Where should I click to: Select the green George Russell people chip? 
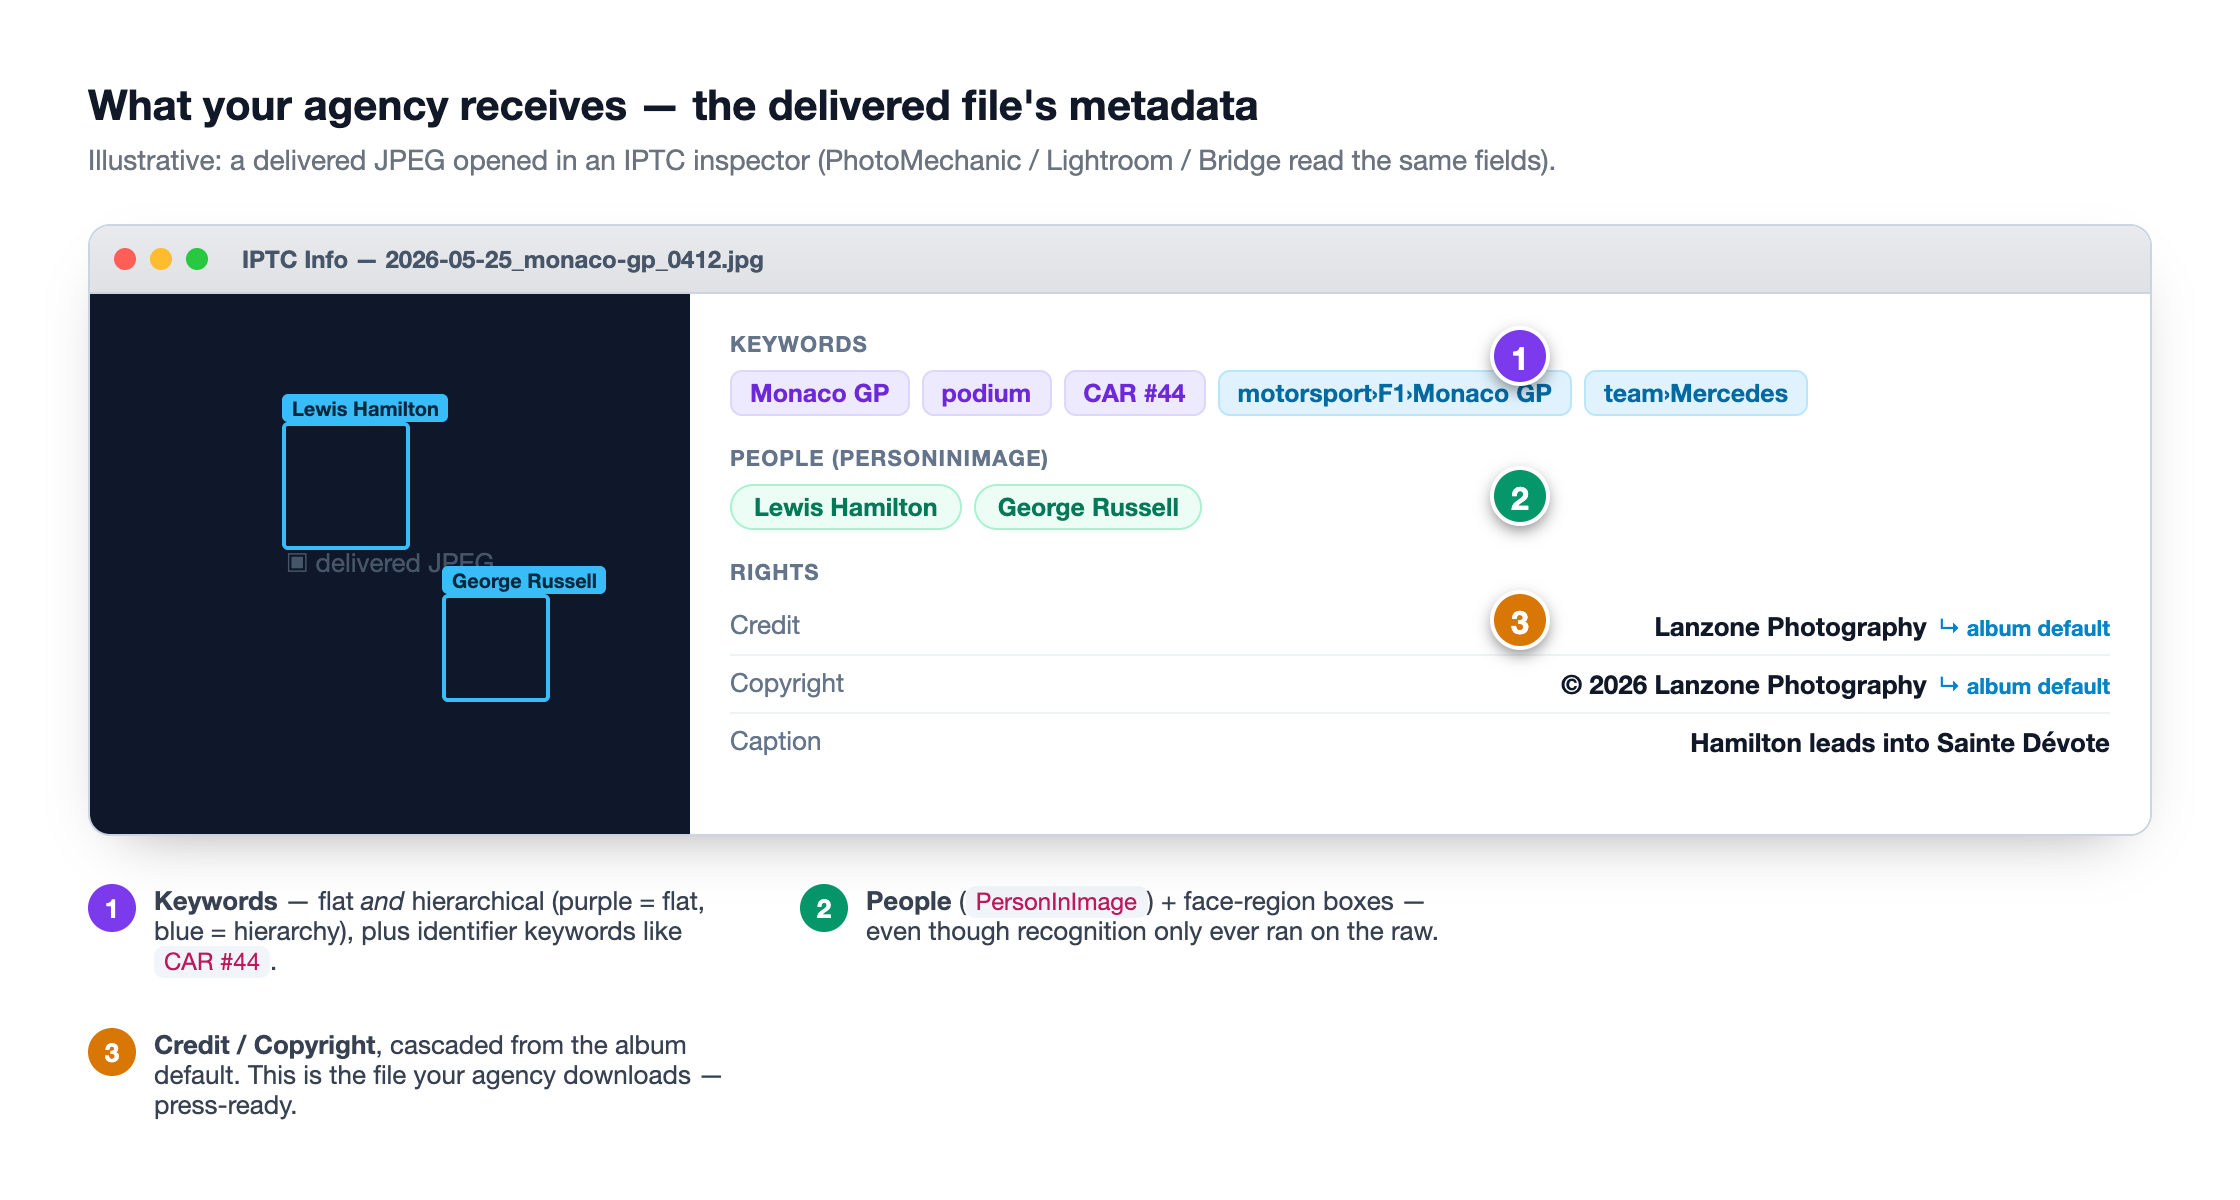[1088, 507]
